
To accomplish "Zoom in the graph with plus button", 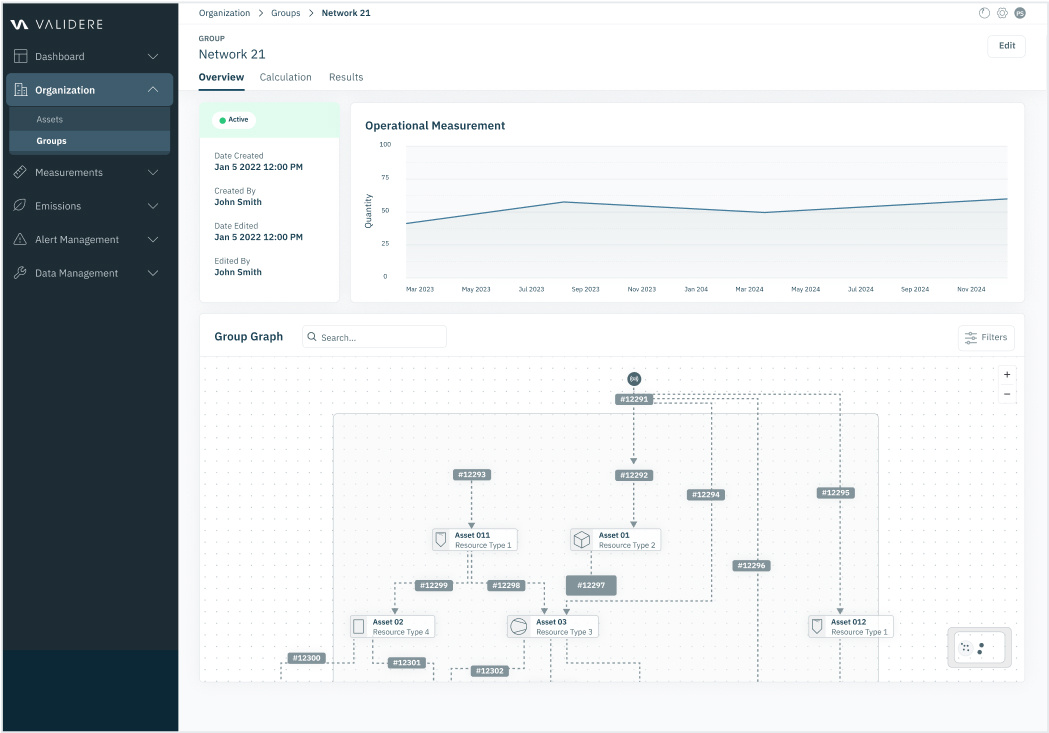I will point(1007,375).
